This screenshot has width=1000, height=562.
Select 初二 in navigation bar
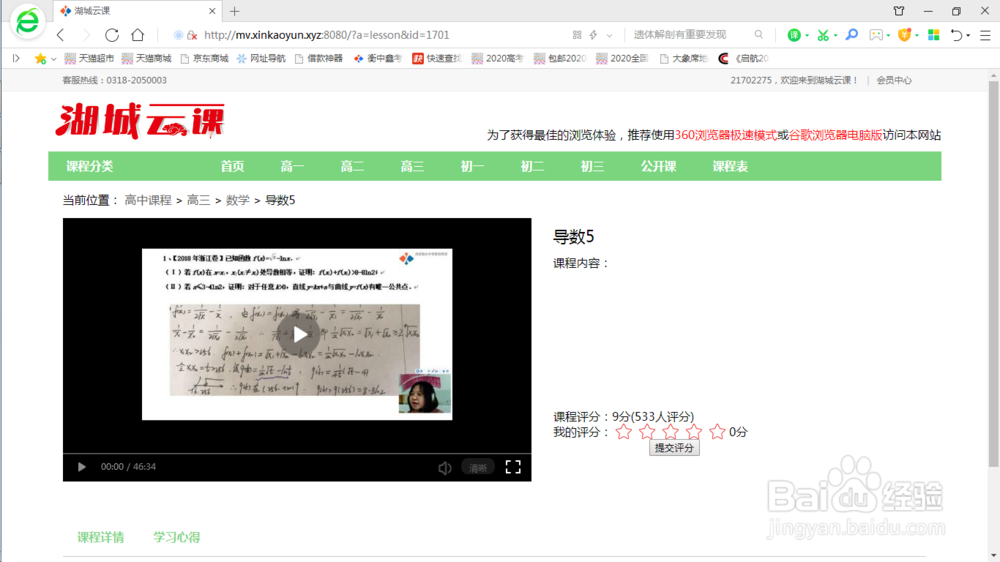pos(532,166)
